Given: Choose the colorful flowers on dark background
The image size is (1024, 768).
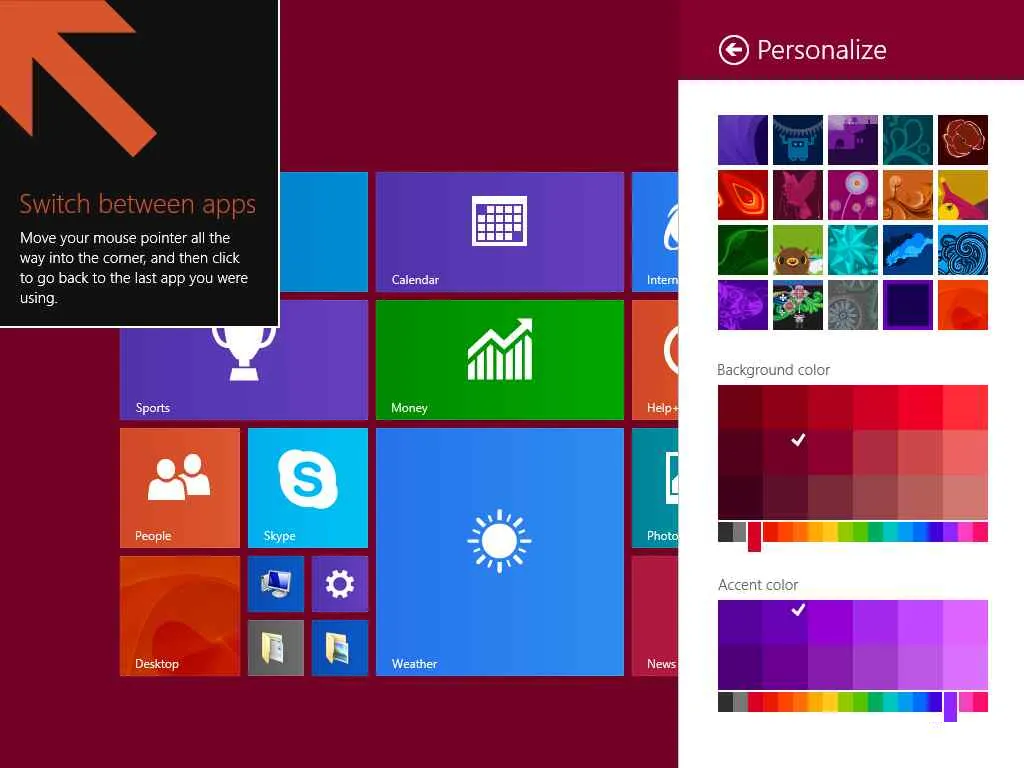Looking at the screenshot, I should click(x=797, y=305).
